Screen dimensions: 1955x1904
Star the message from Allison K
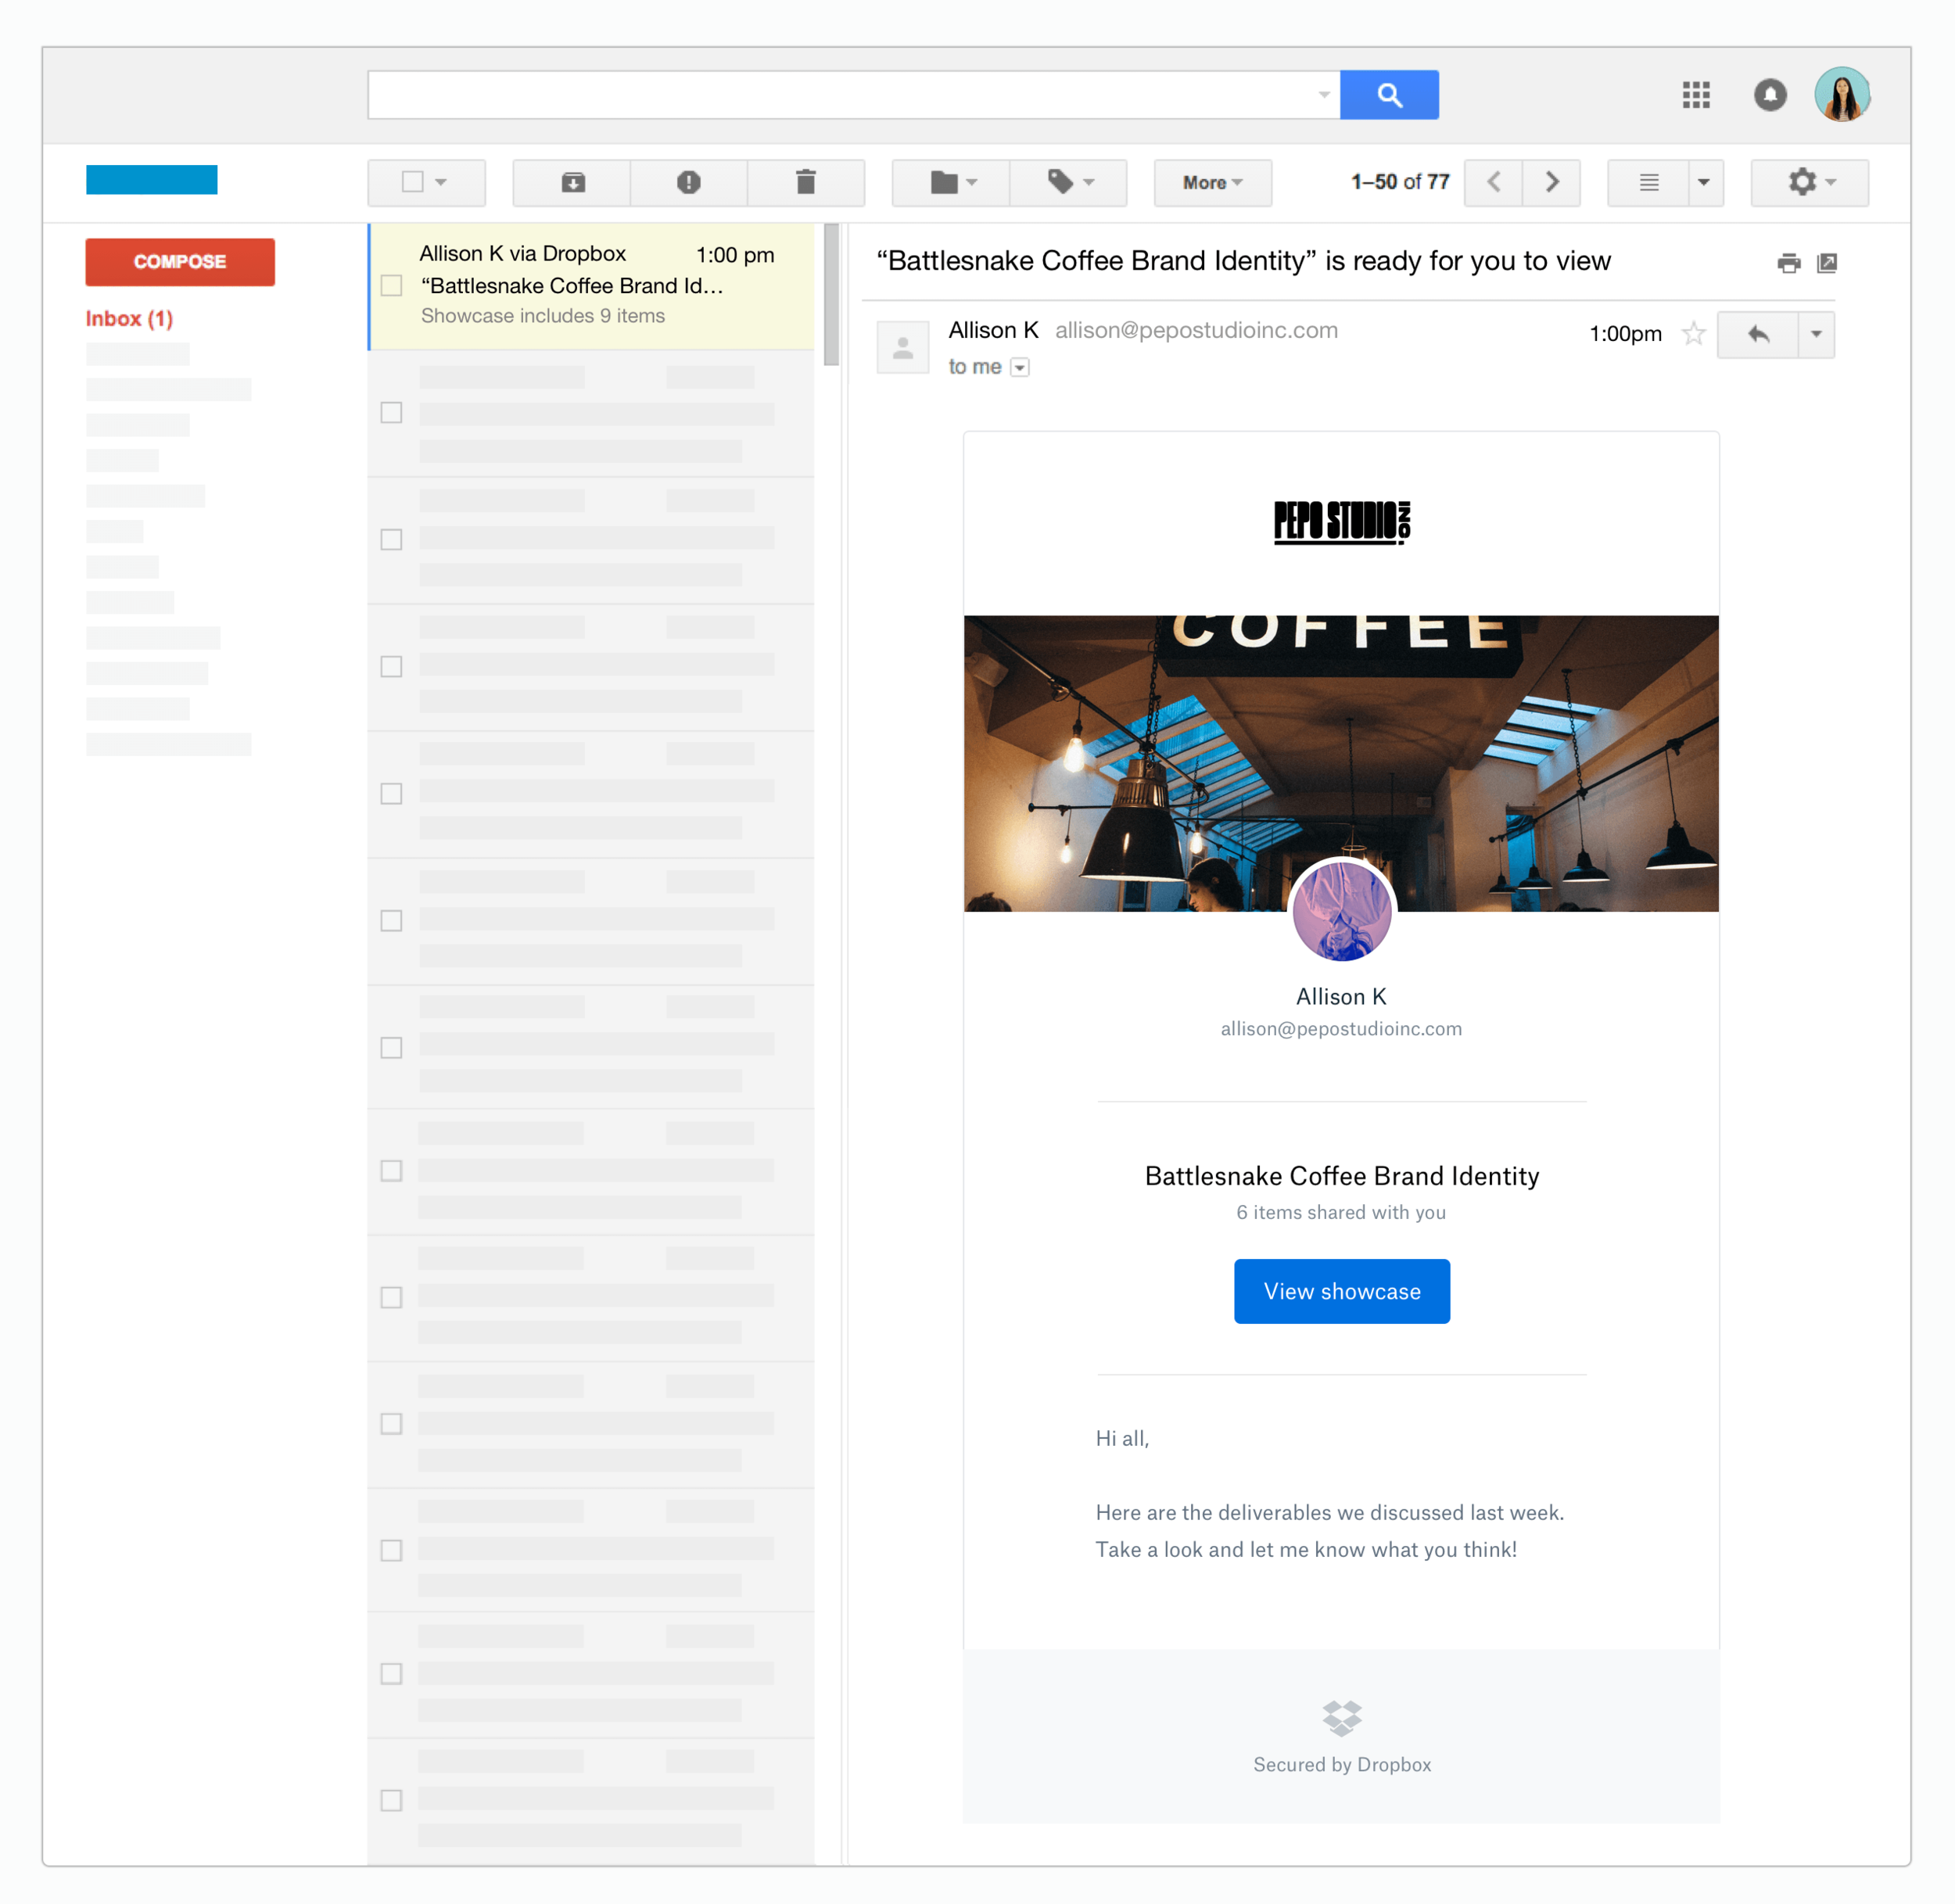pos(1693,333)
